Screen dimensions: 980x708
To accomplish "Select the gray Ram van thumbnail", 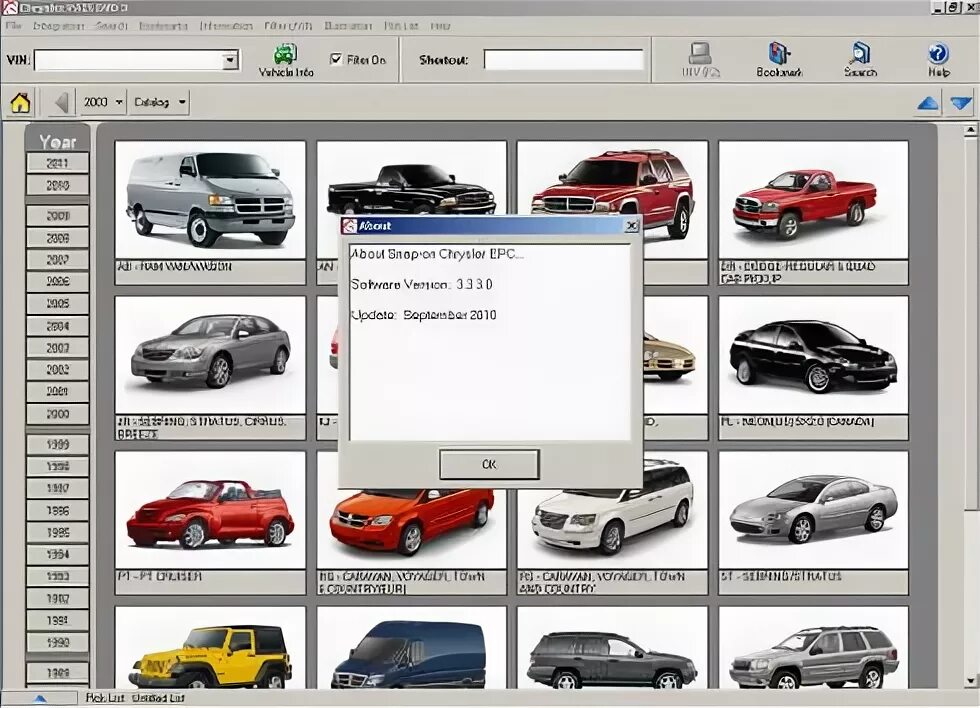I will [210, 199].
